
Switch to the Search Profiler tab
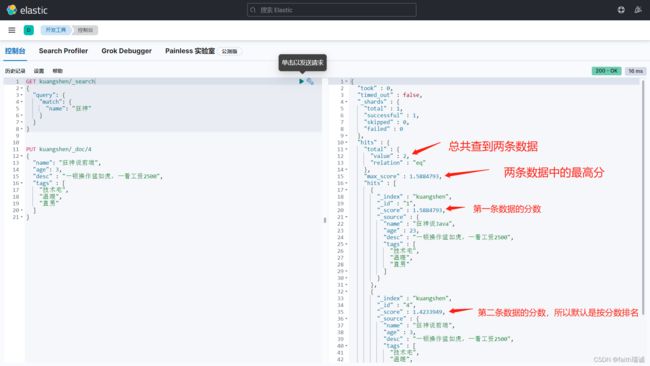[x=63, y=51]
